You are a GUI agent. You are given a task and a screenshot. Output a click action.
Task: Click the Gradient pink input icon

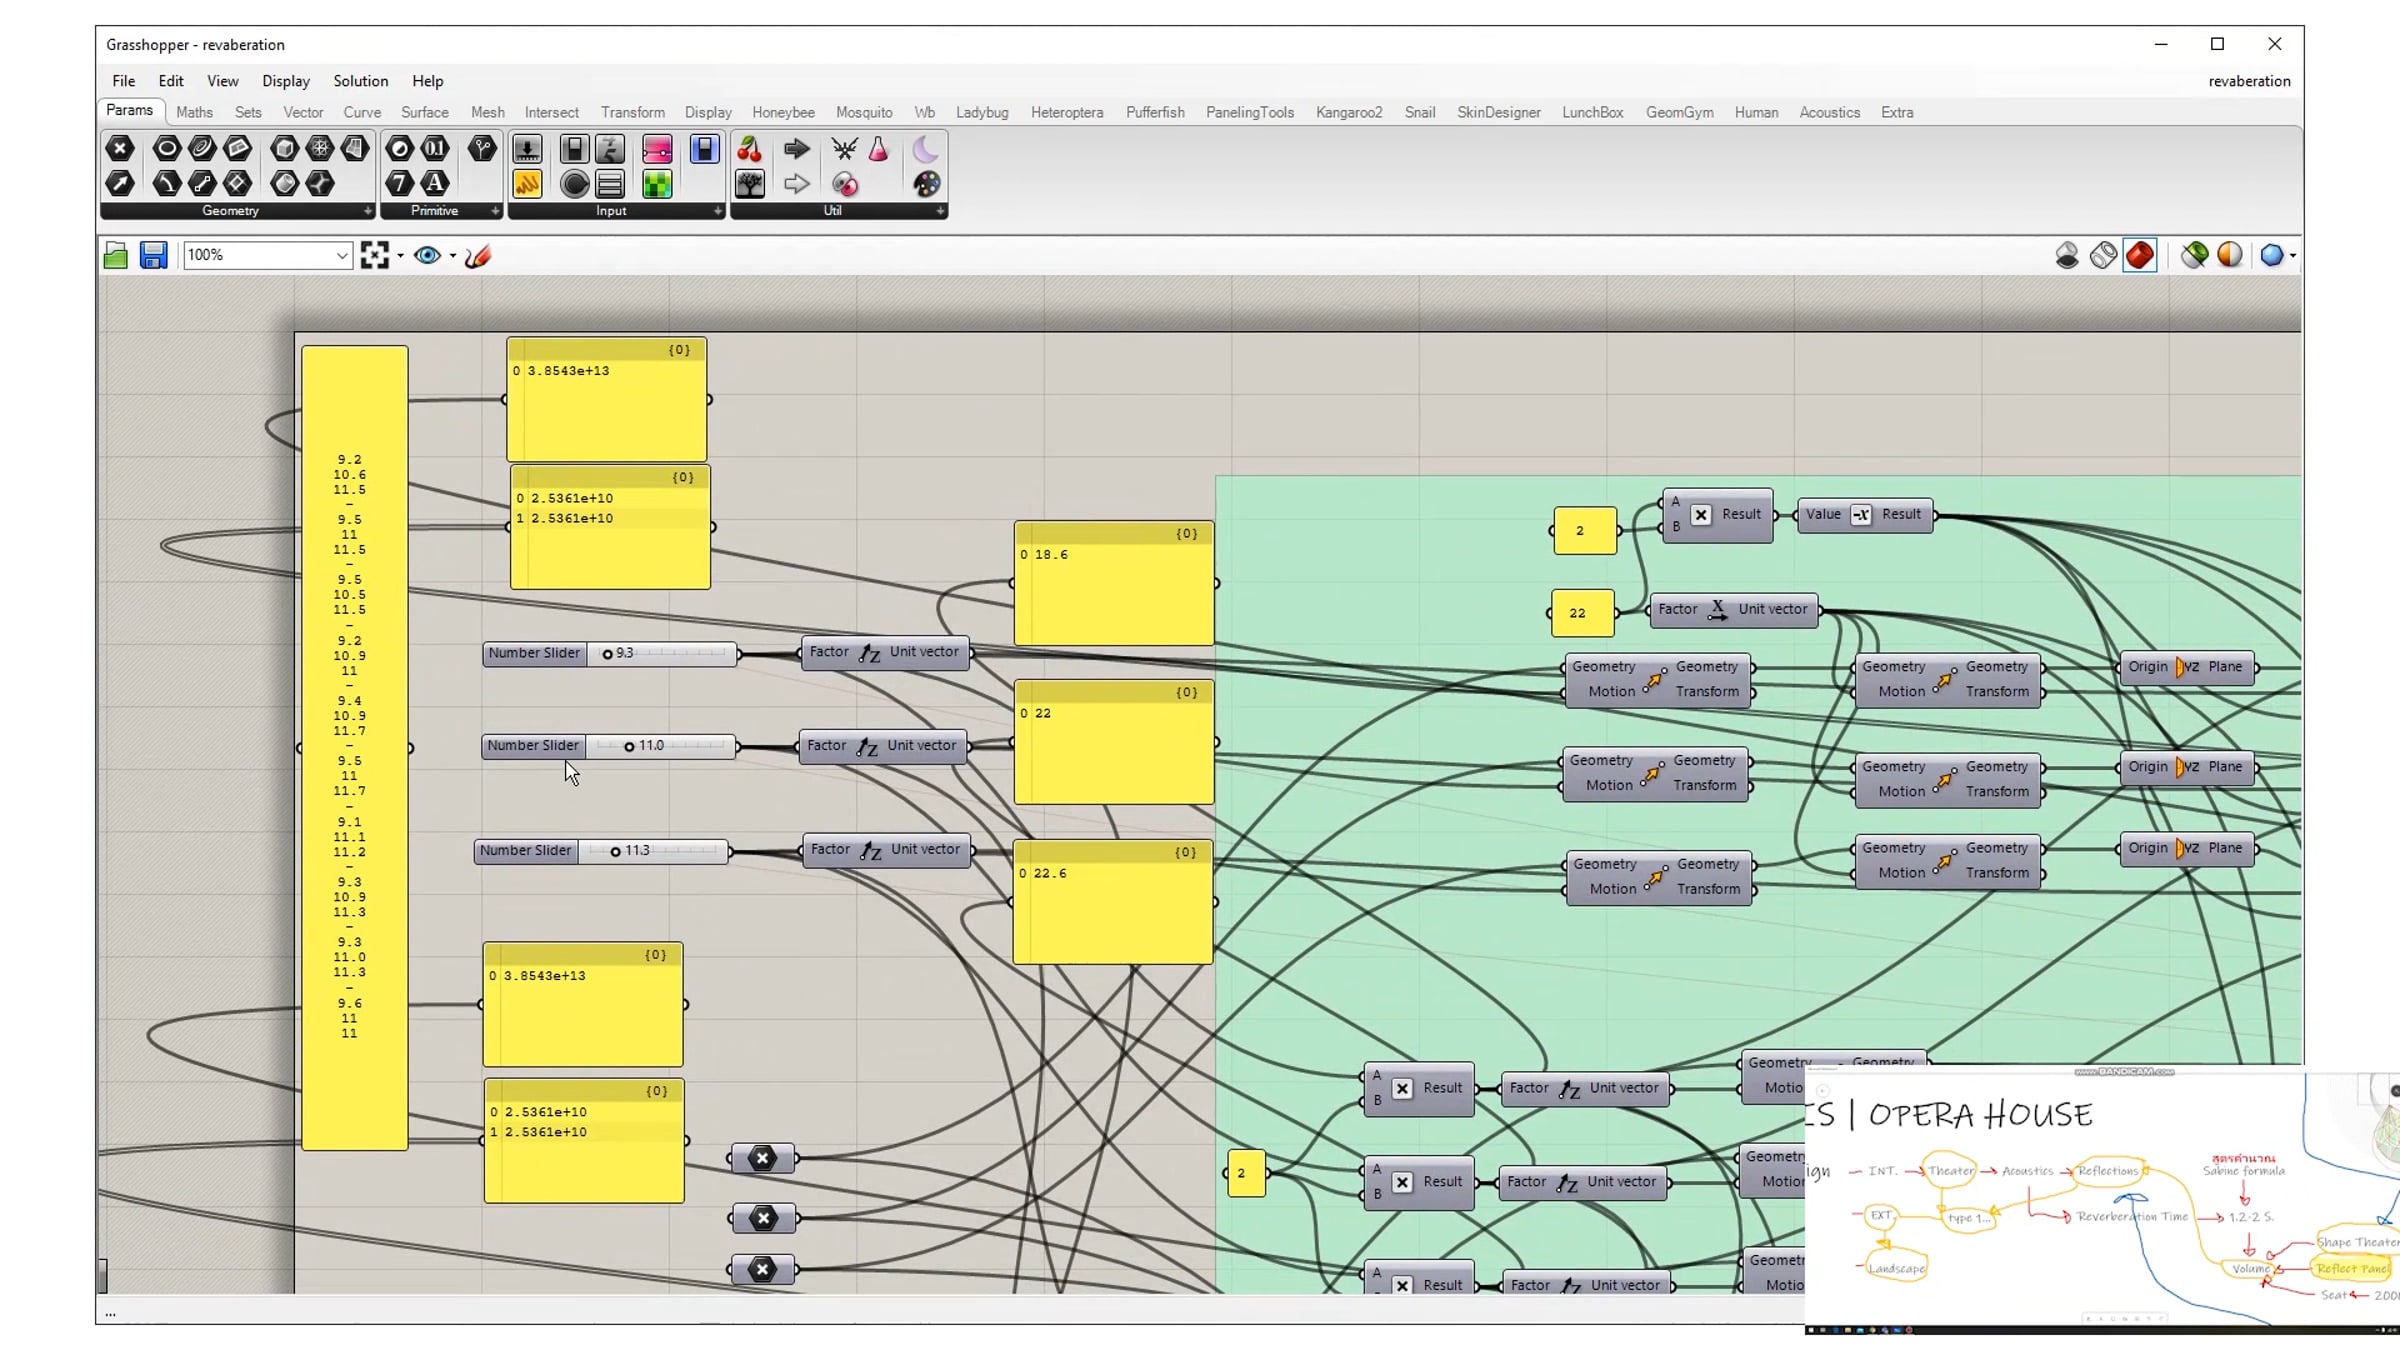[657, 150]
